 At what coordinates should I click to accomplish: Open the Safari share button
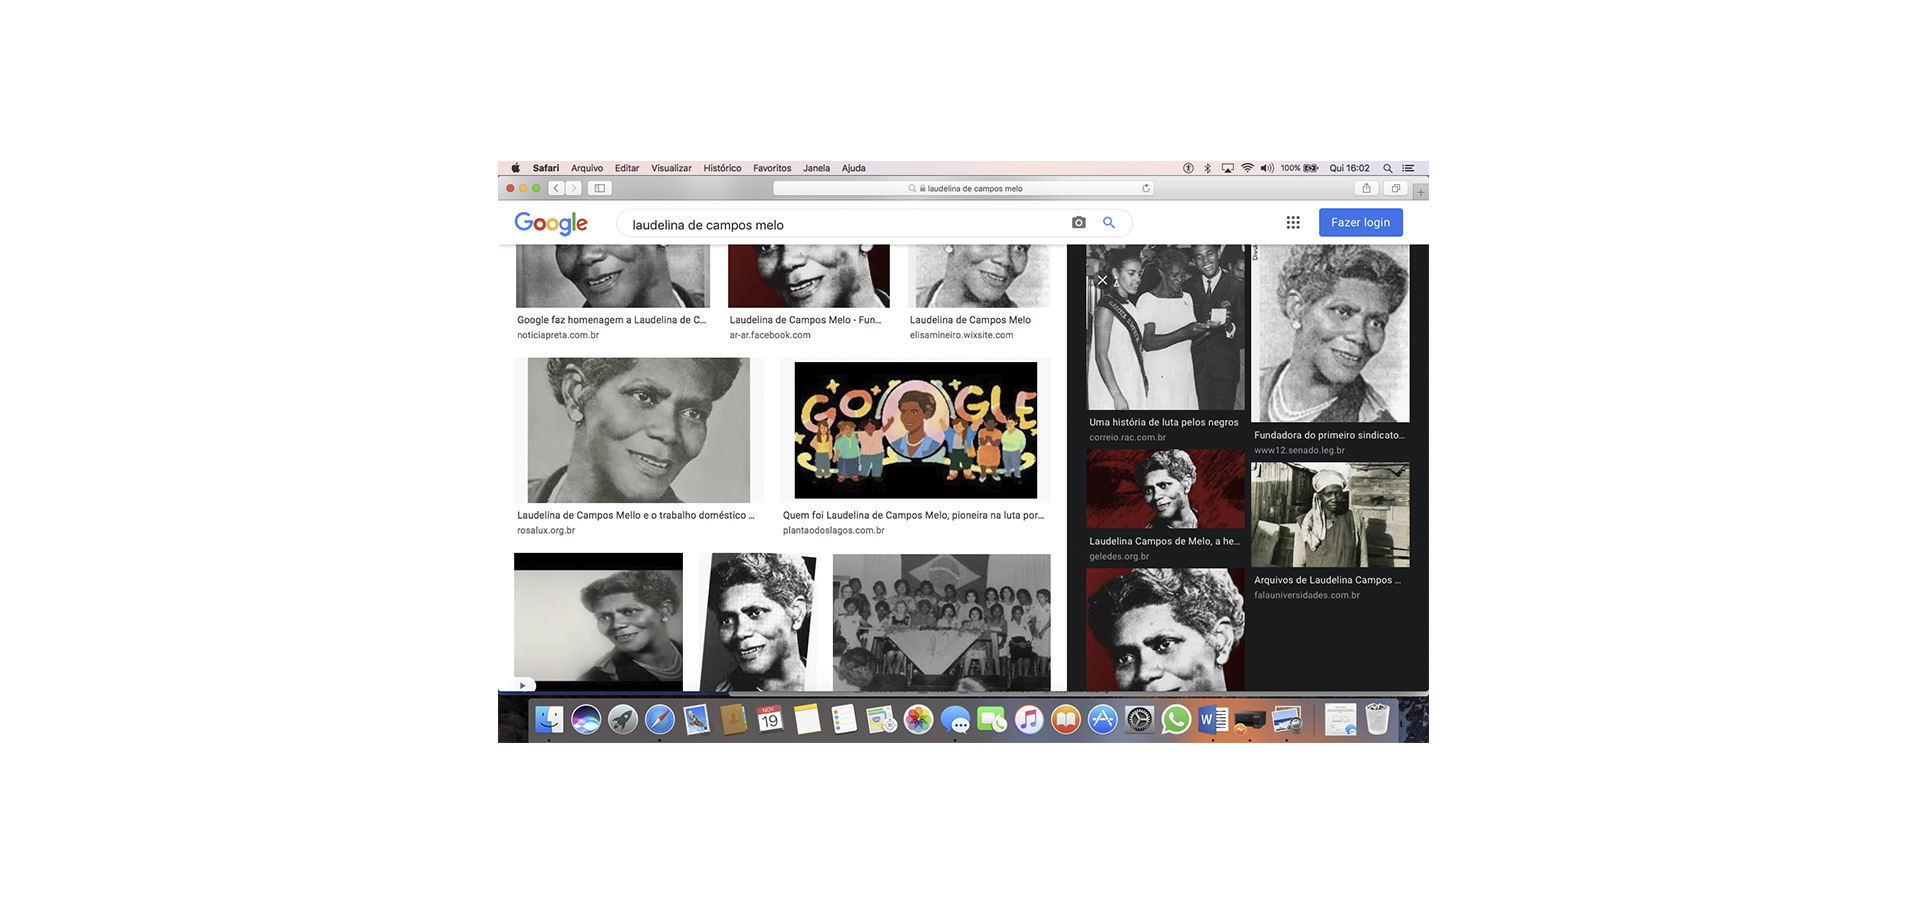click(1366, 188)
